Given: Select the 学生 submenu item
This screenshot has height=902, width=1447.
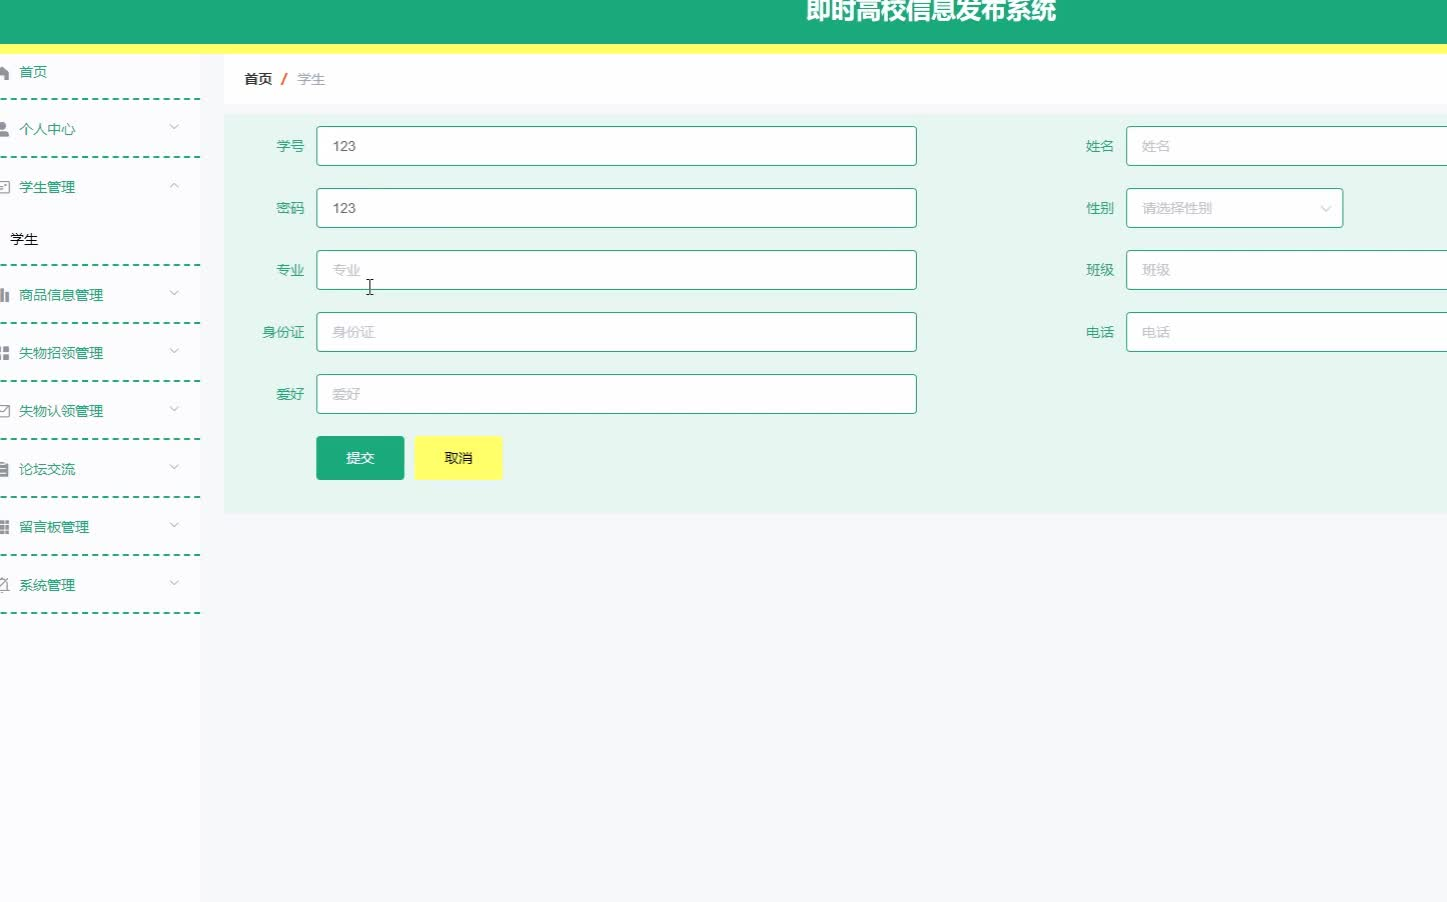Looking at the screenshot, I should click(25, 239).
